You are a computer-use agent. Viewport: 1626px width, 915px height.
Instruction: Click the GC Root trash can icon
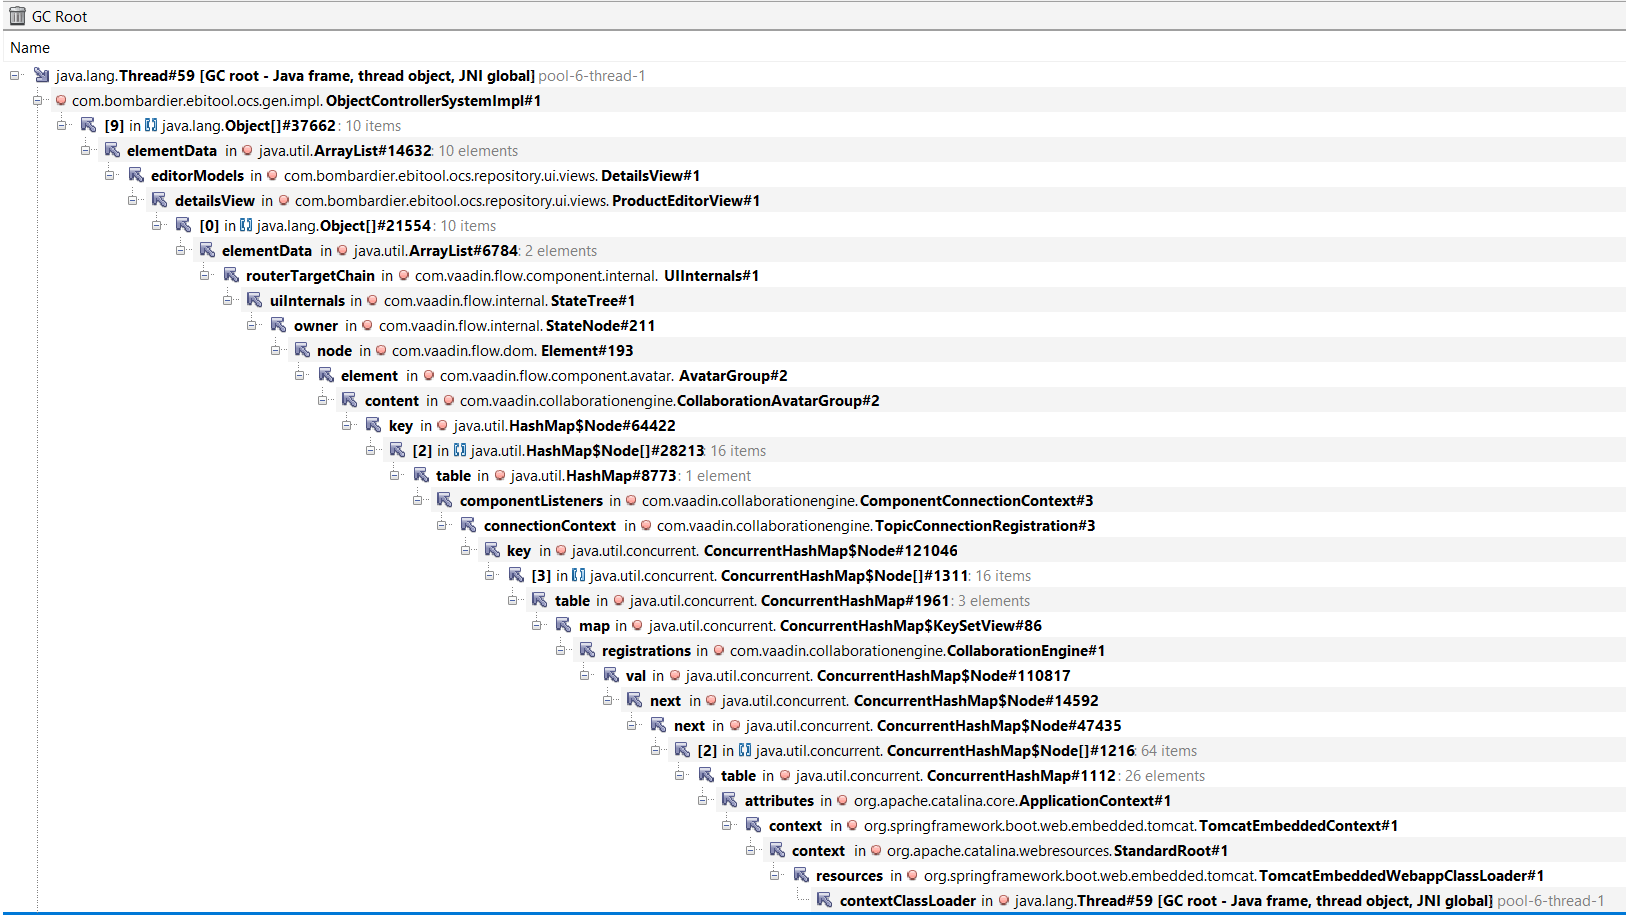click(17, 16)
